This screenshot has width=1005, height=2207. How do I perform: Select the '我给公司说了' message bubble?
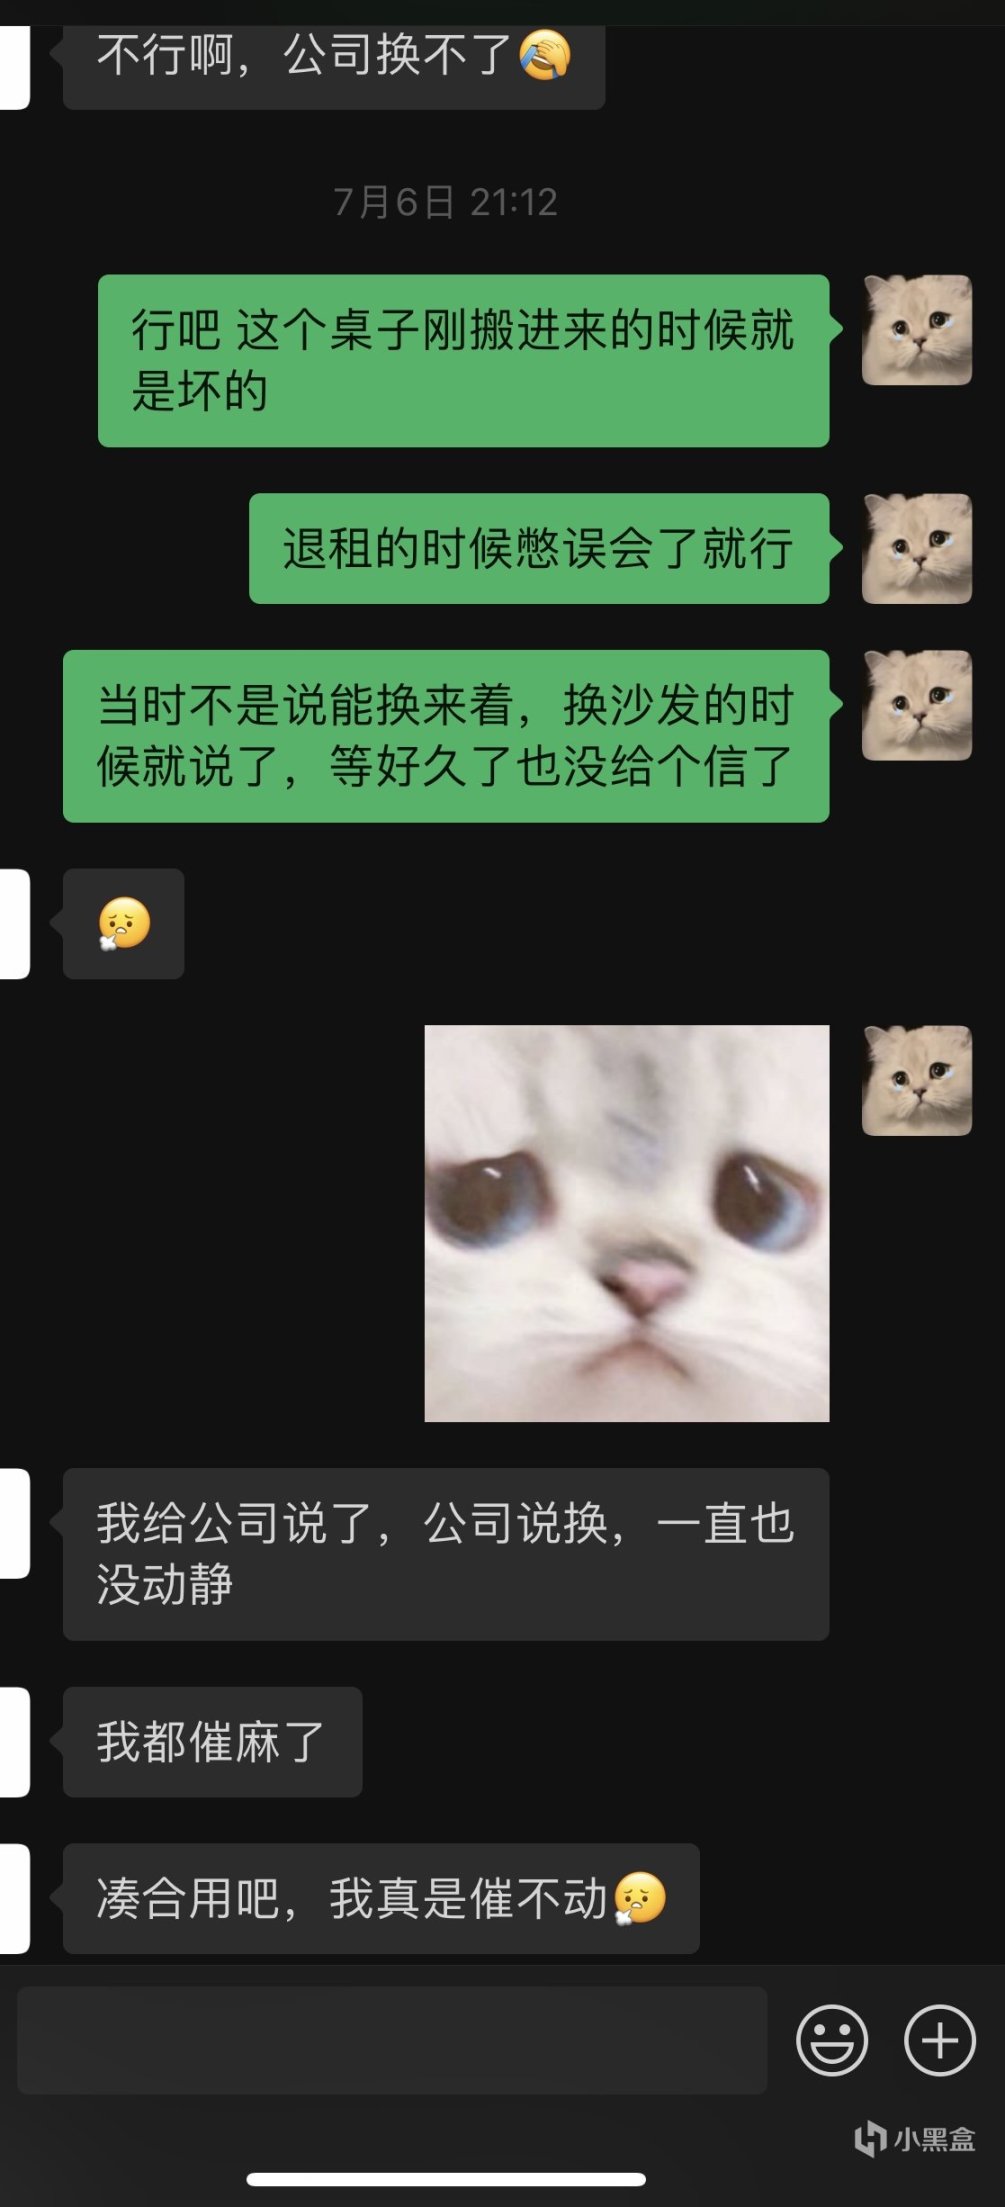coord(446,1554)
